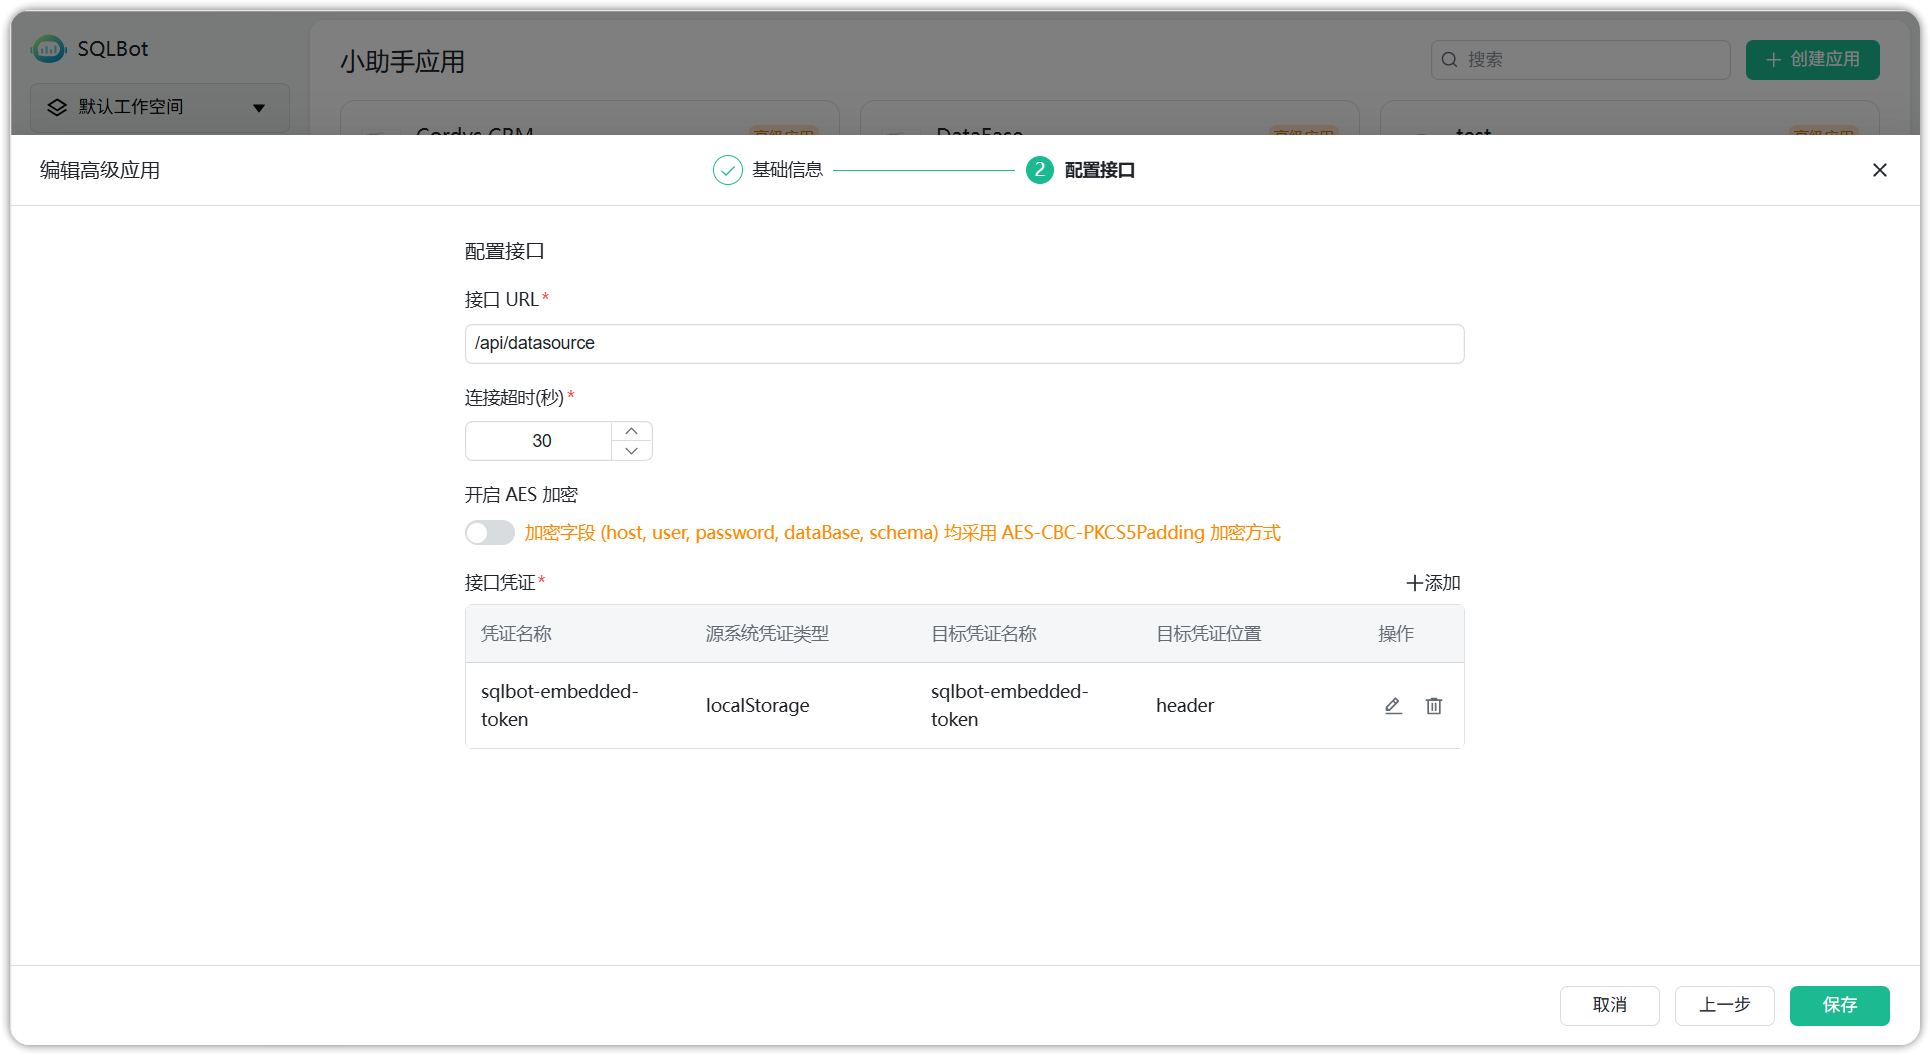
Task: Click the connection timeout number field
Action: [x=541, y=441]
